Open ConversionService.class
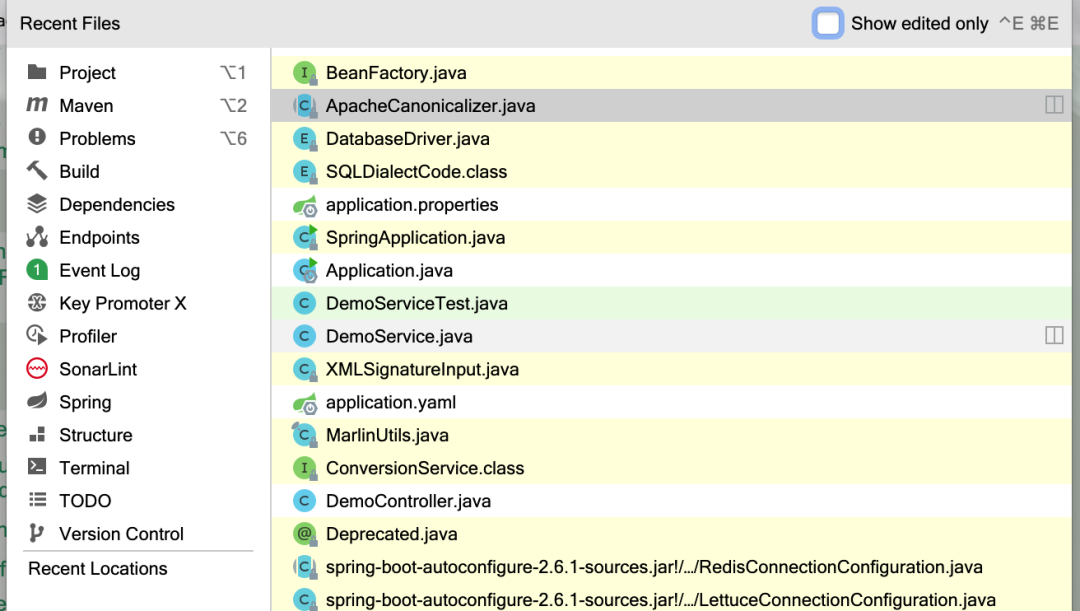This screenshot has height=611, width=1080. pyautogui.click(x=672, y=468)
